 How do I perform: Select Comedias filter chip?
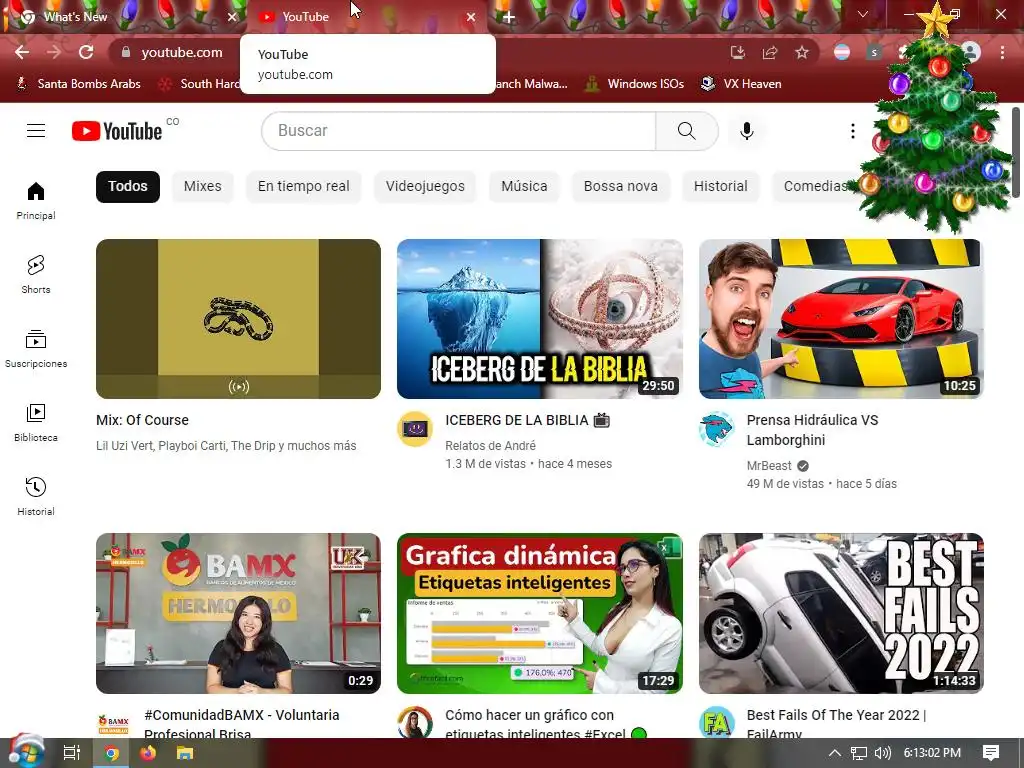[x=815, y=186]
